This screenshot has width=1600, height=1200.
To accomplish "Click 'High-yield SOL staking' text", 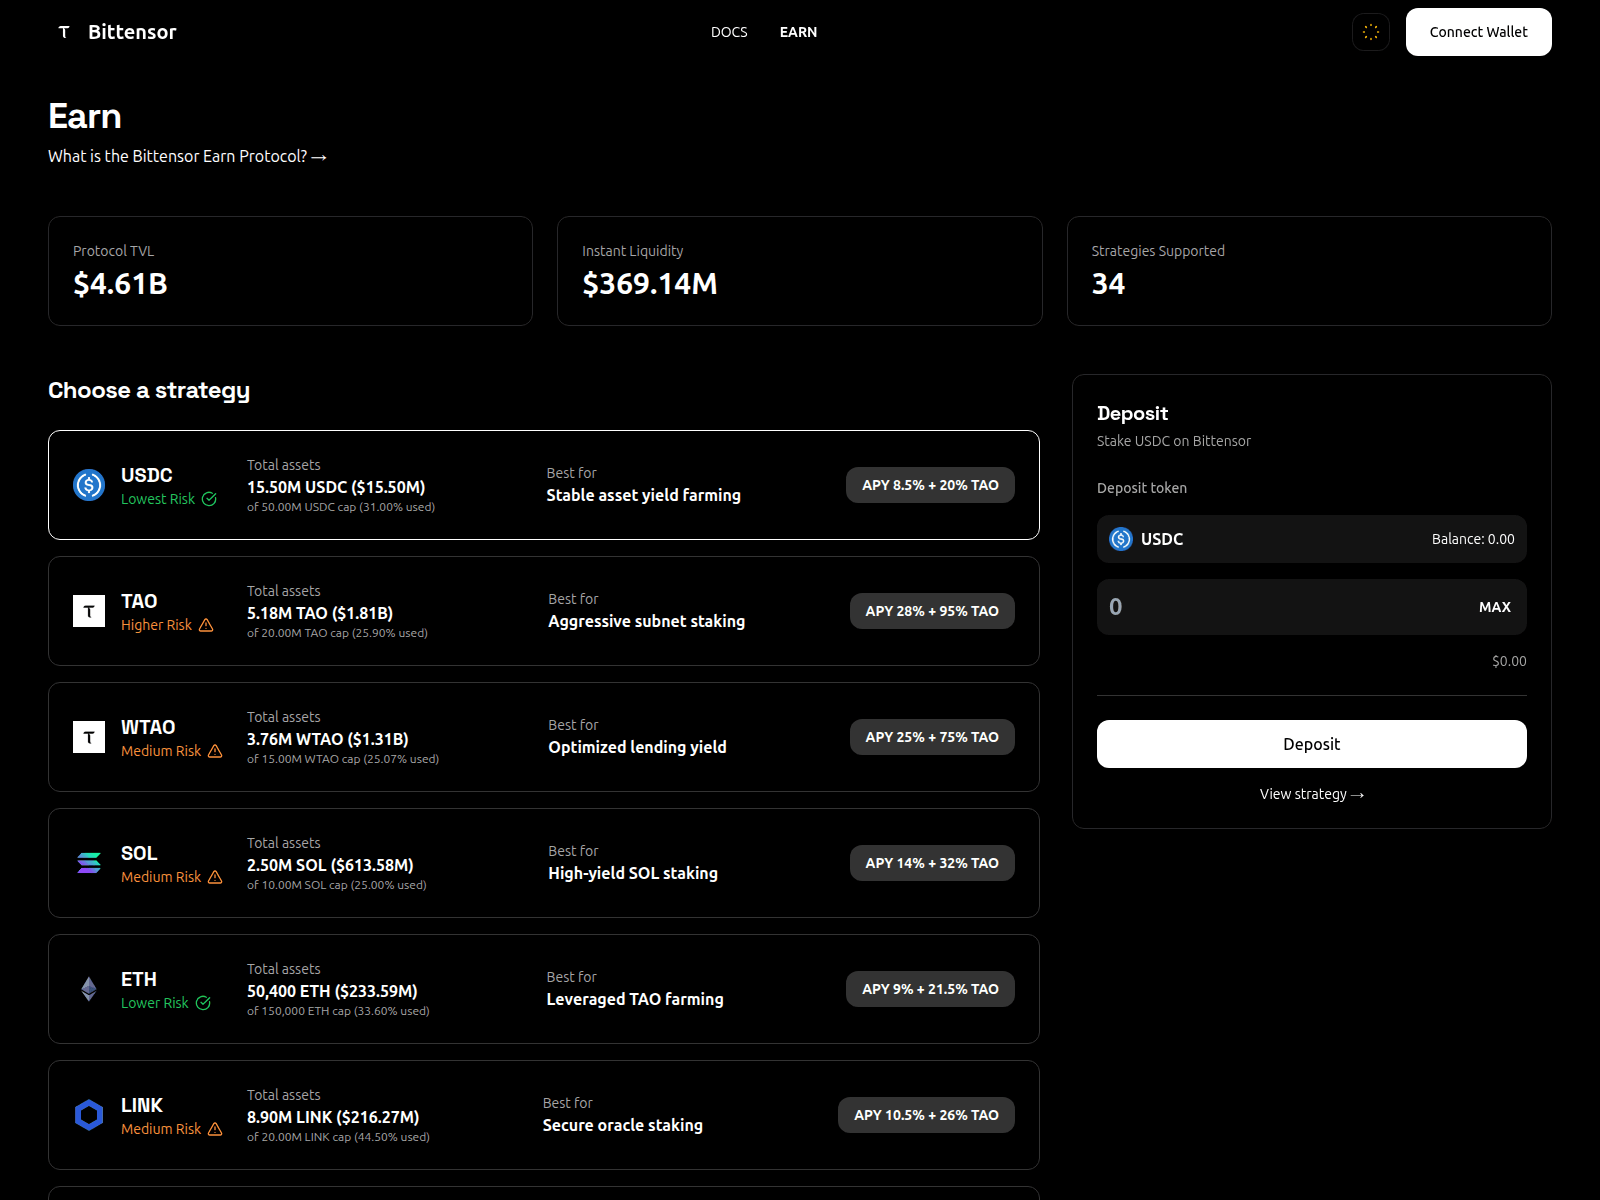I will [633, 873].
